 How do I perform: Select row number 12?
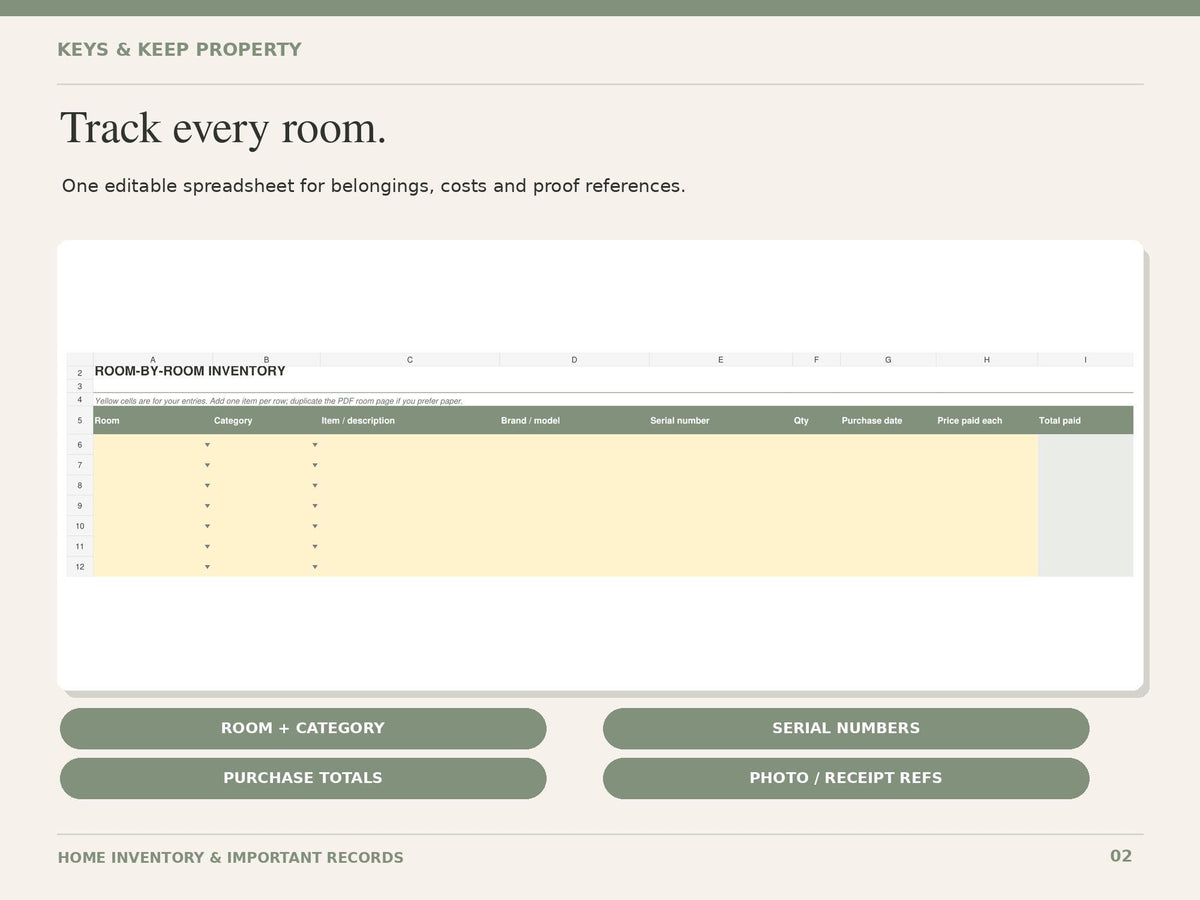80,567
